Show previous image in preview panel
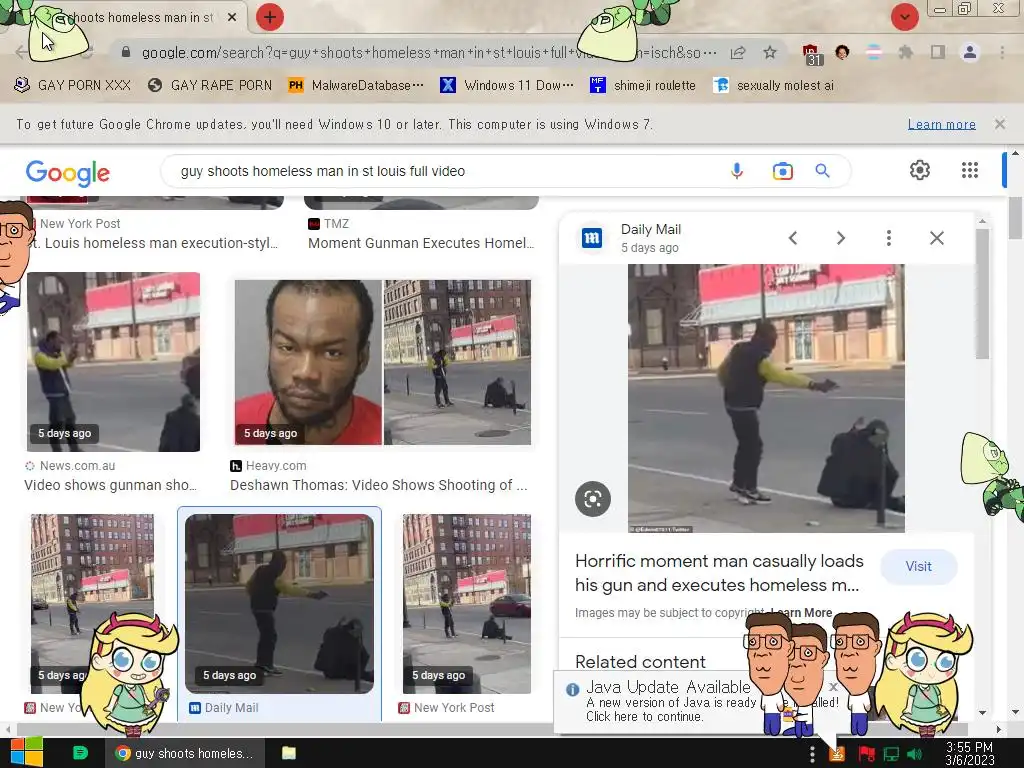 [793, 238]
